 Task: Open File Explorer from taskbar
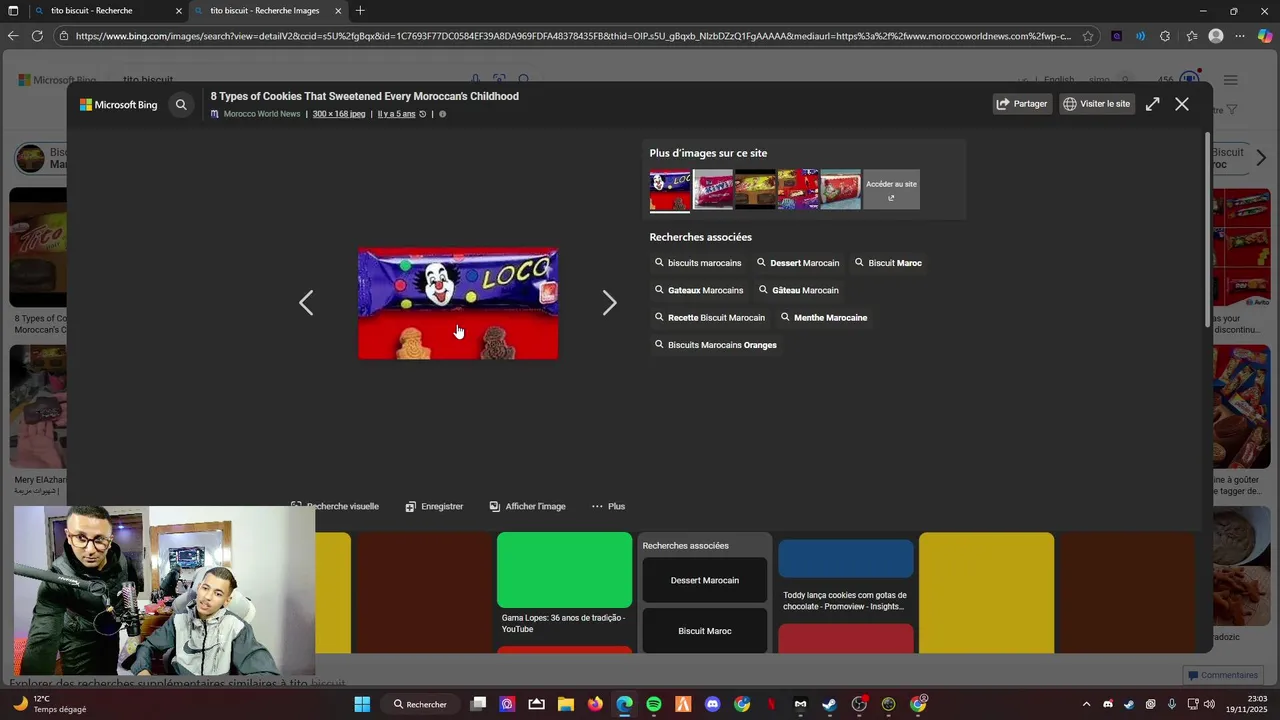[x=566, y=704]
